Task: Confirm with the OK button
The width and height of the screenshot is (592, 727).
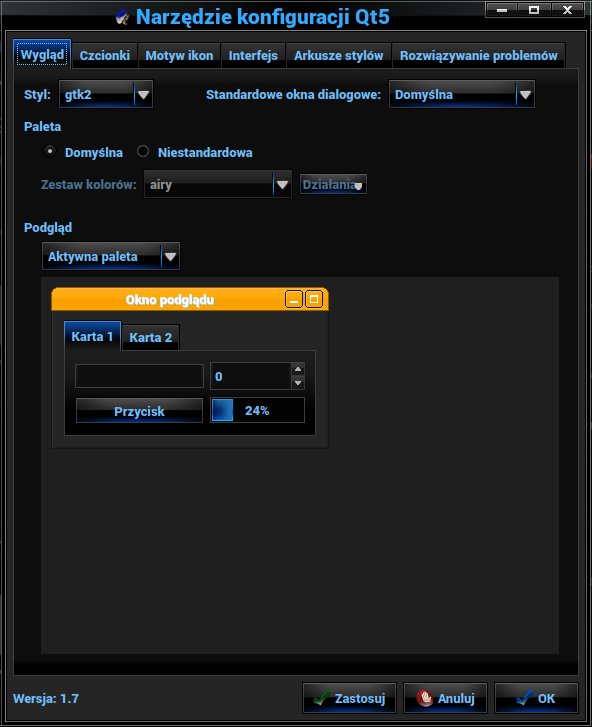Action: point(536,698)
